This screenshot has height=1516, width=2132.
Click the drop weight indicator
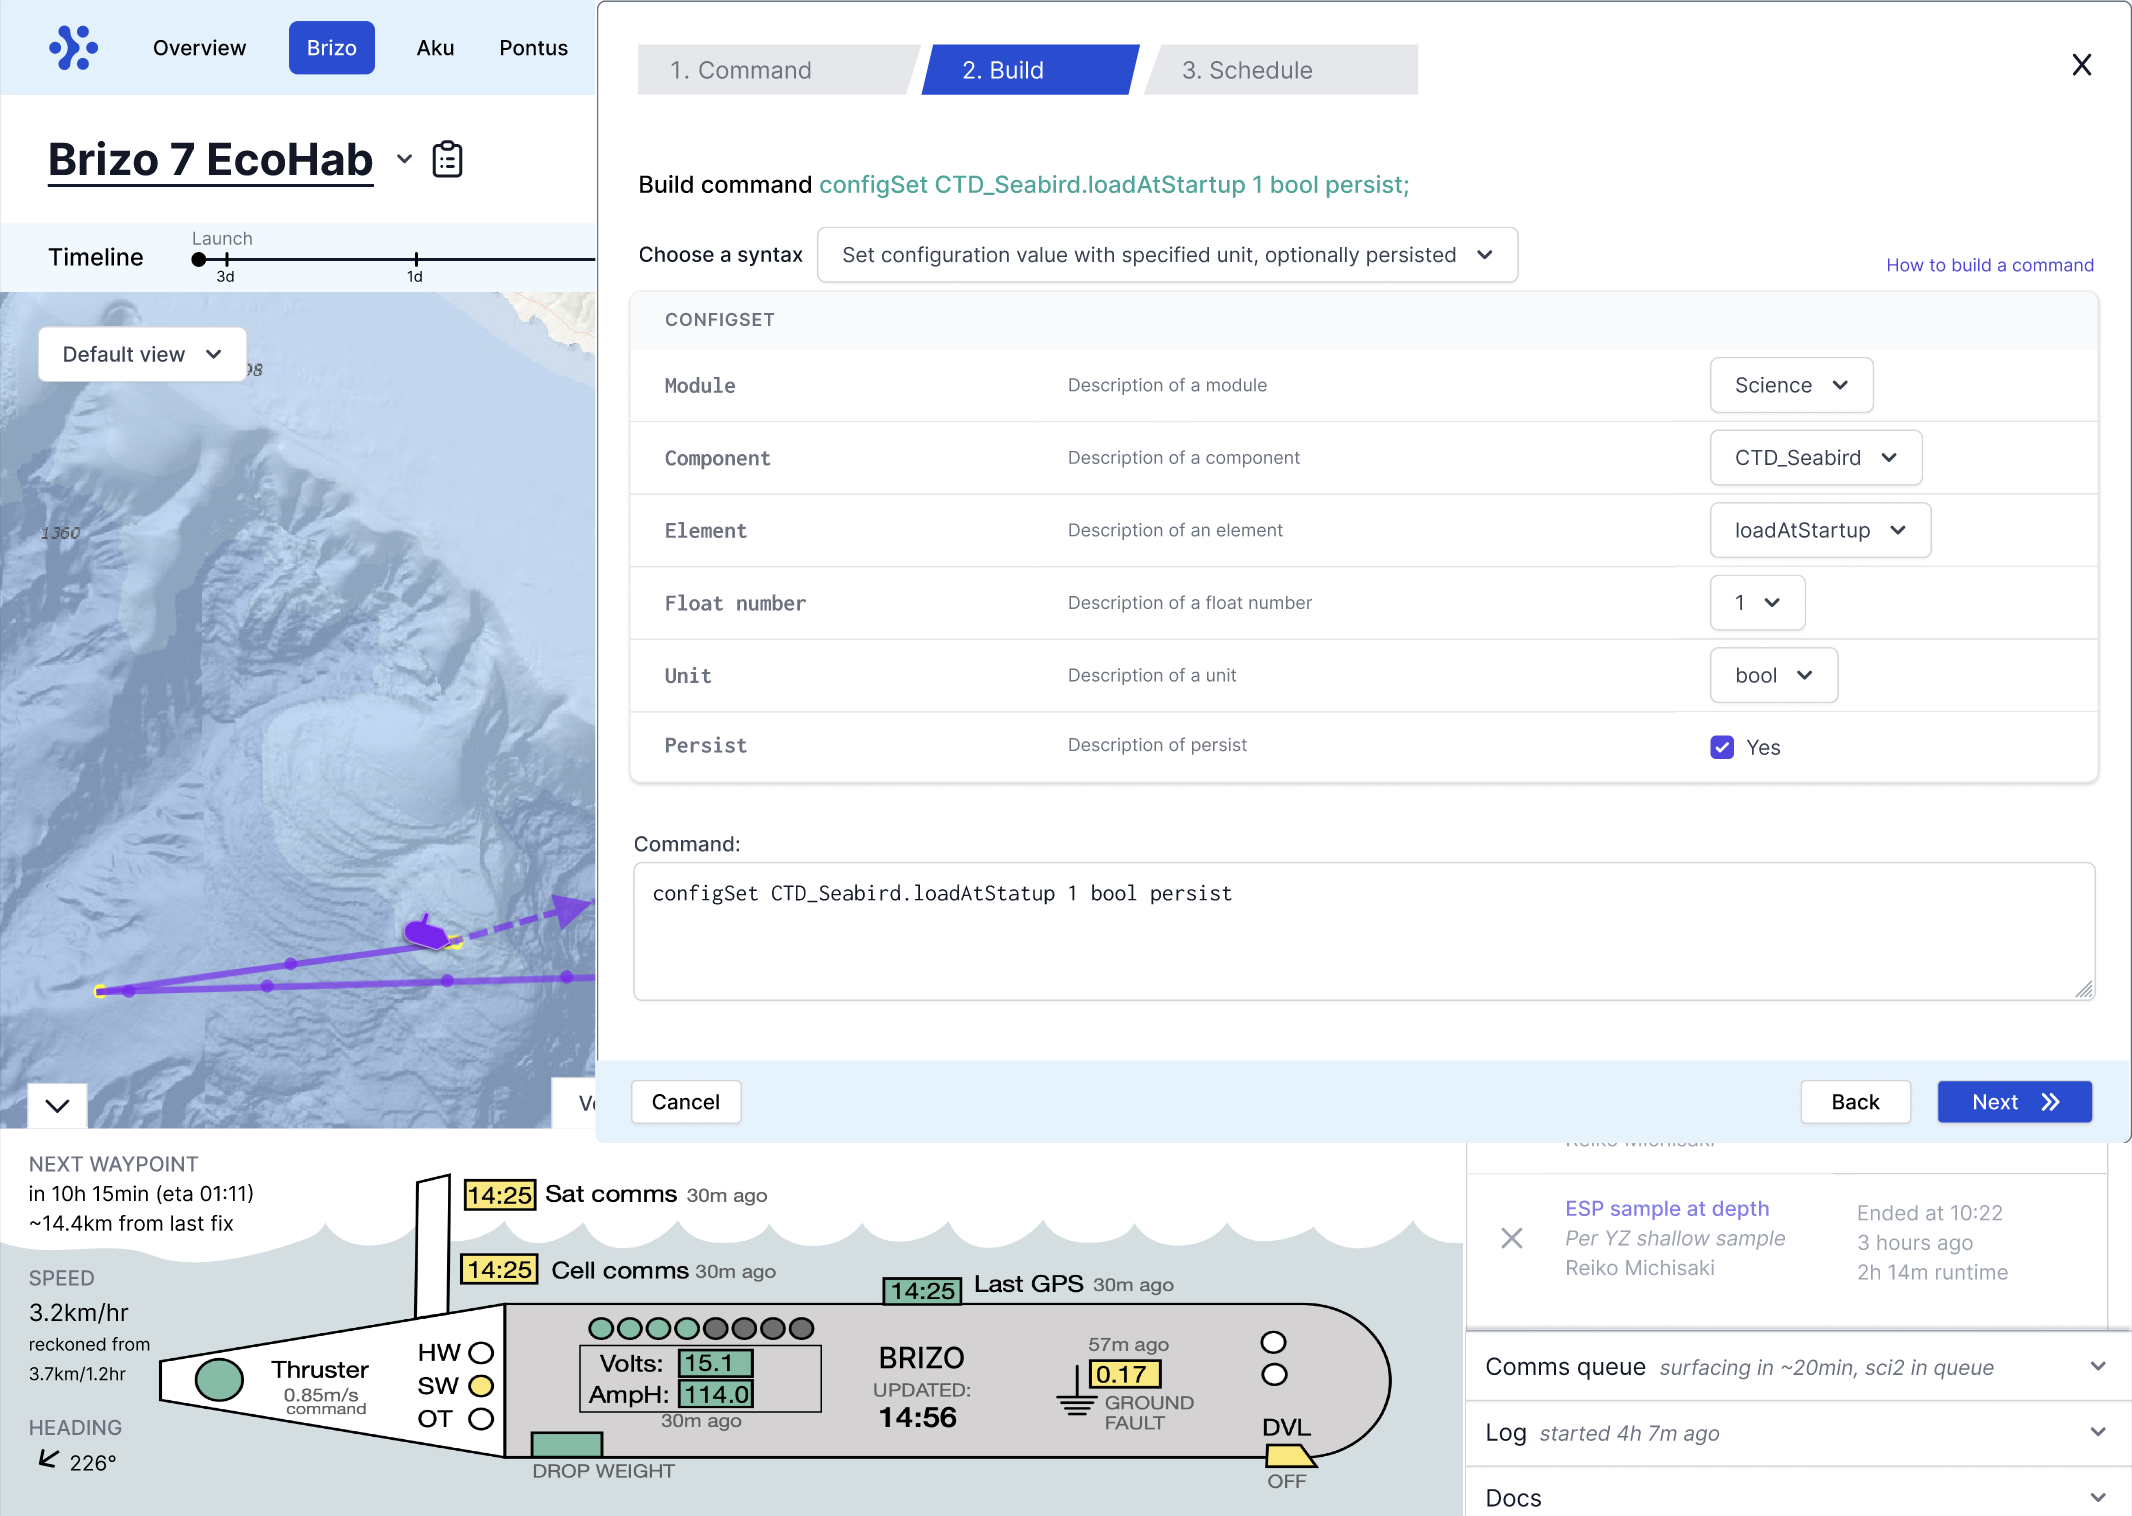pos(567,1444)
